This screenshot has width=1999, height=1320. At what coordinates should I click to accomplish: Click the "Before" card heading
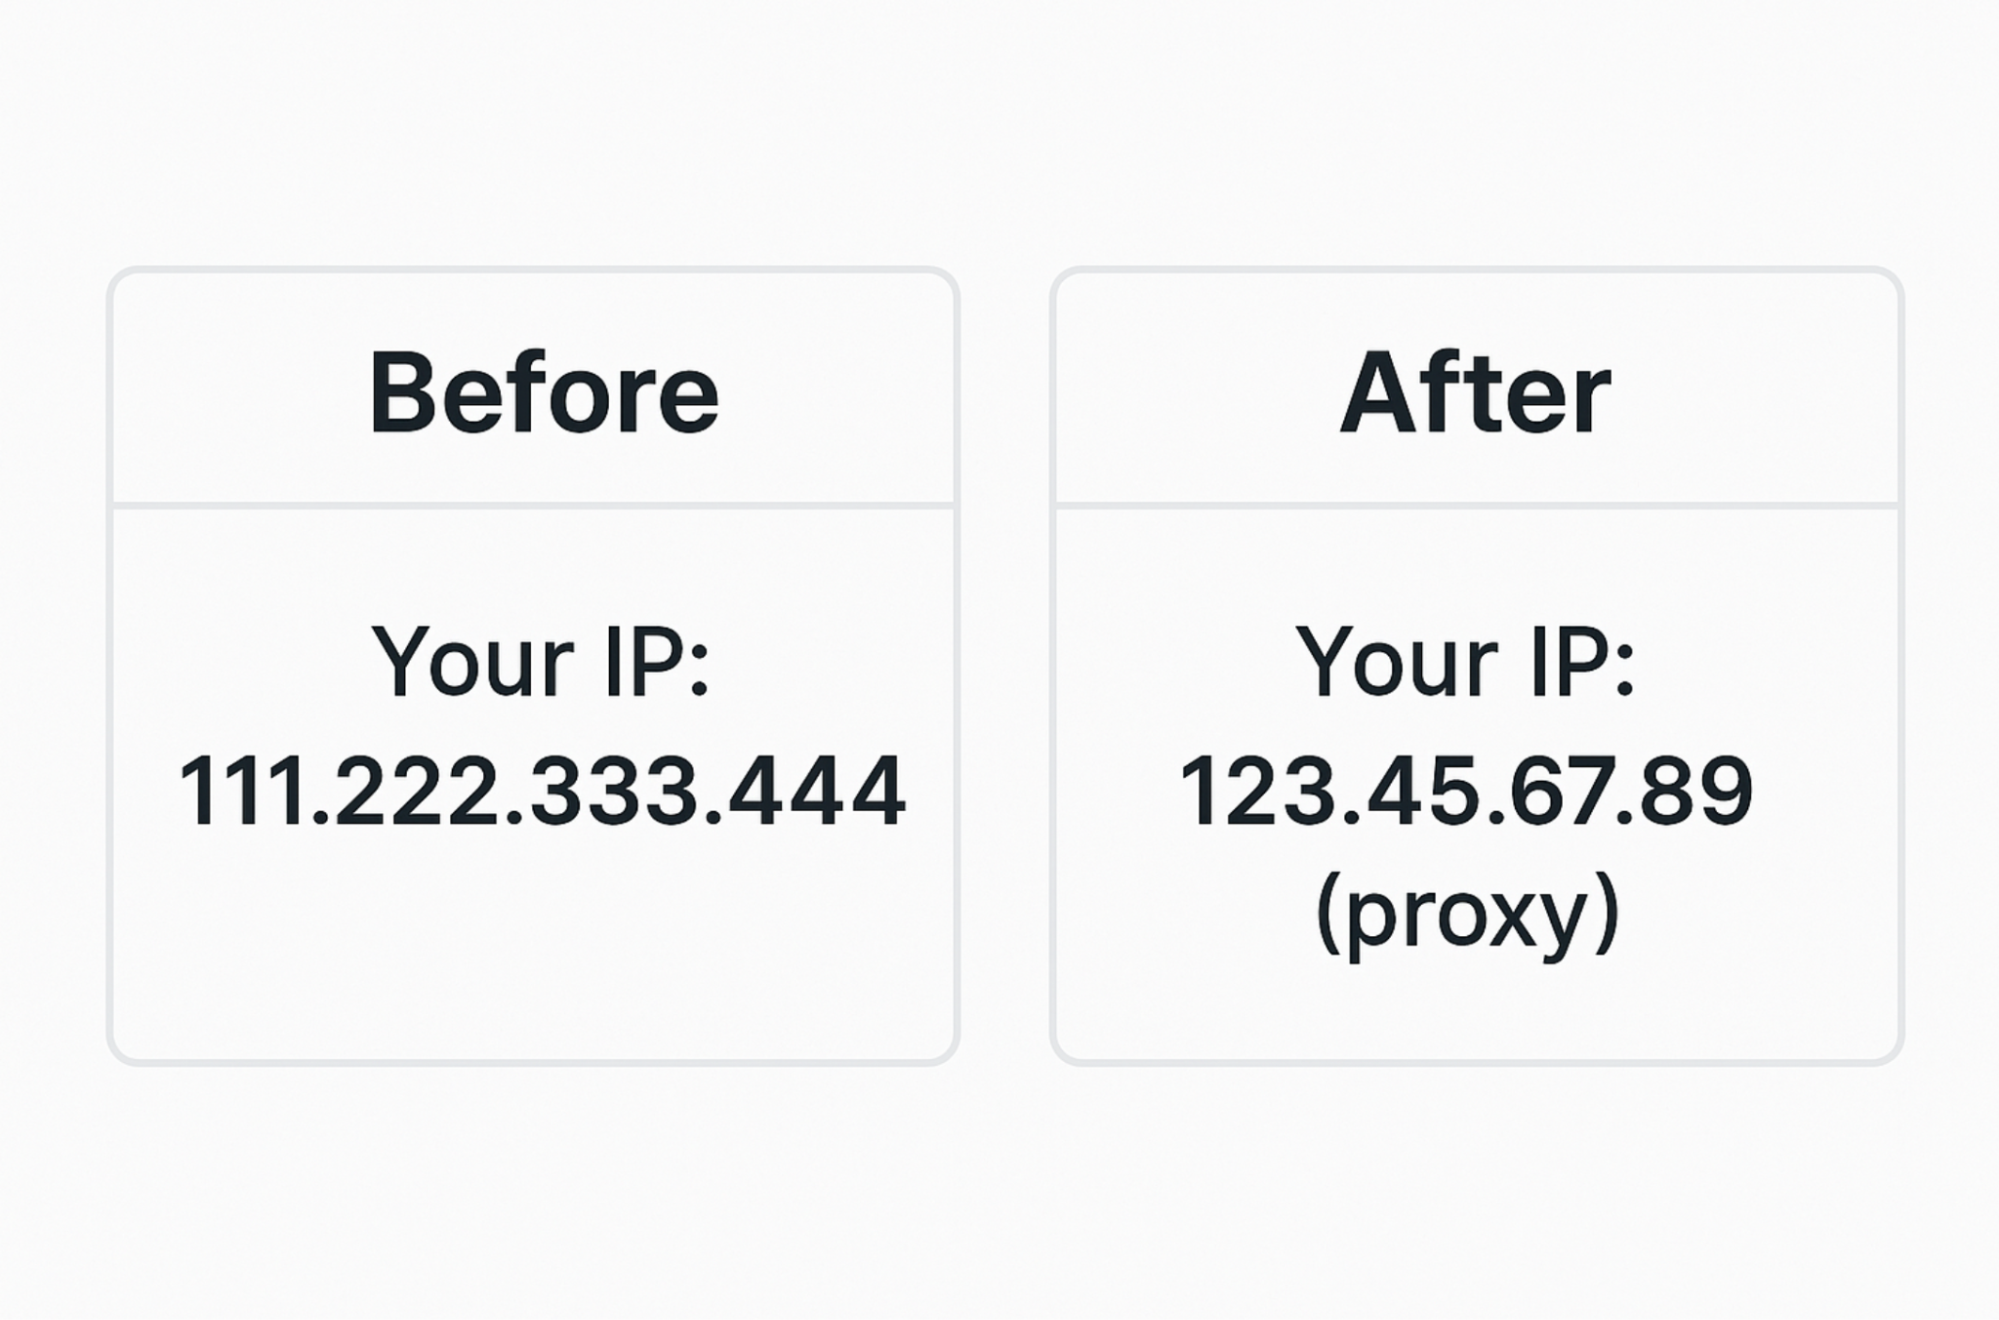coord(544,393)
